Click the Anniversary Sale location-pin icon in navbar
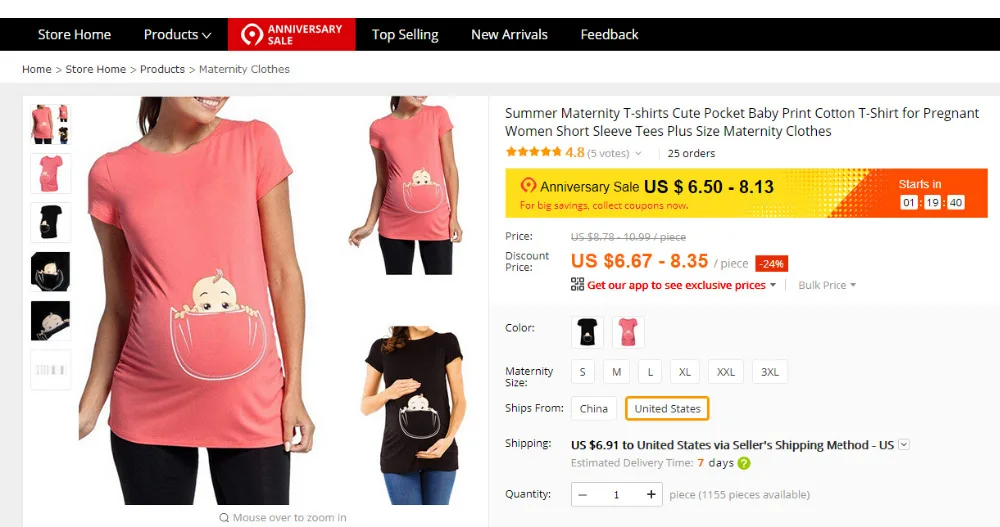1000x527 pixels. click(251, 34)
